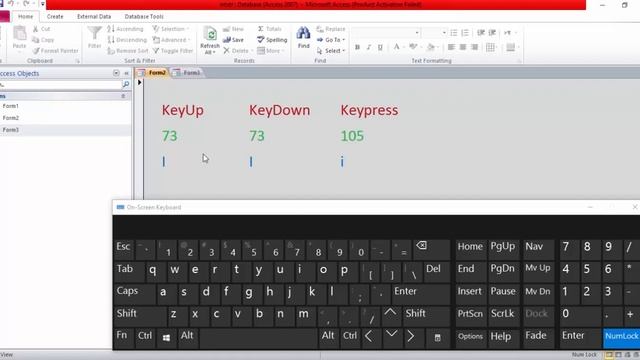The height and width of the screenshot is (360, 640).
Task: Open the font size combo box
Action: pyautogui.click(x=435, y=33)
